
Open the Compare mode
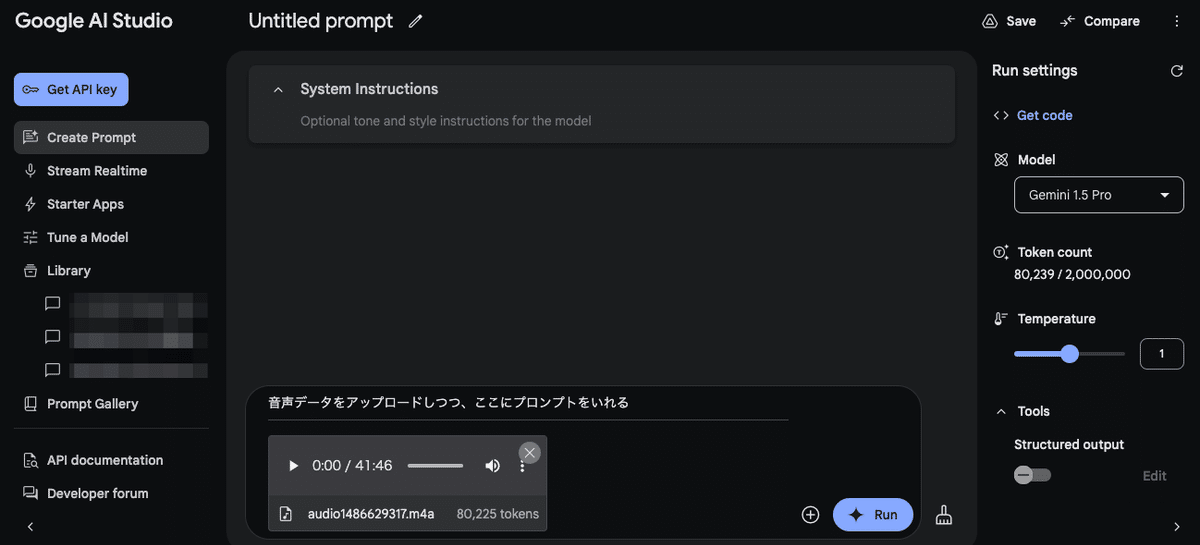coord(1099,21)
